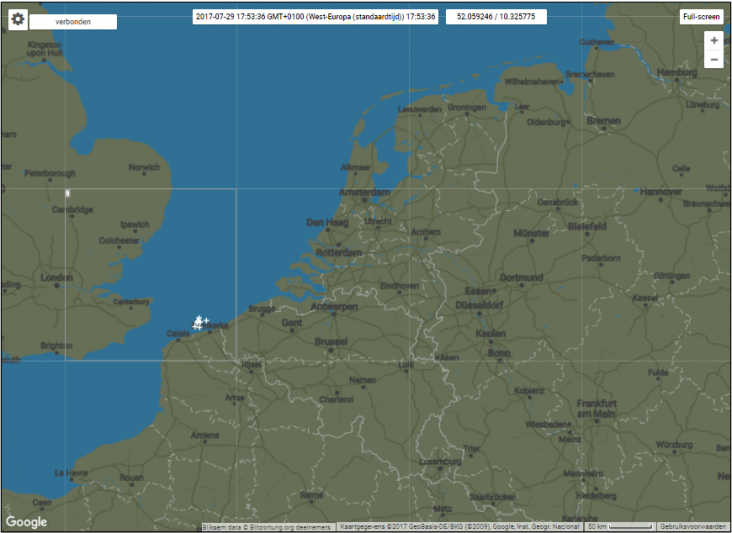Viewport: 732px width, 533px height.
Task: Toggle the 50 km map scale
Action: (x=618, y=526)
